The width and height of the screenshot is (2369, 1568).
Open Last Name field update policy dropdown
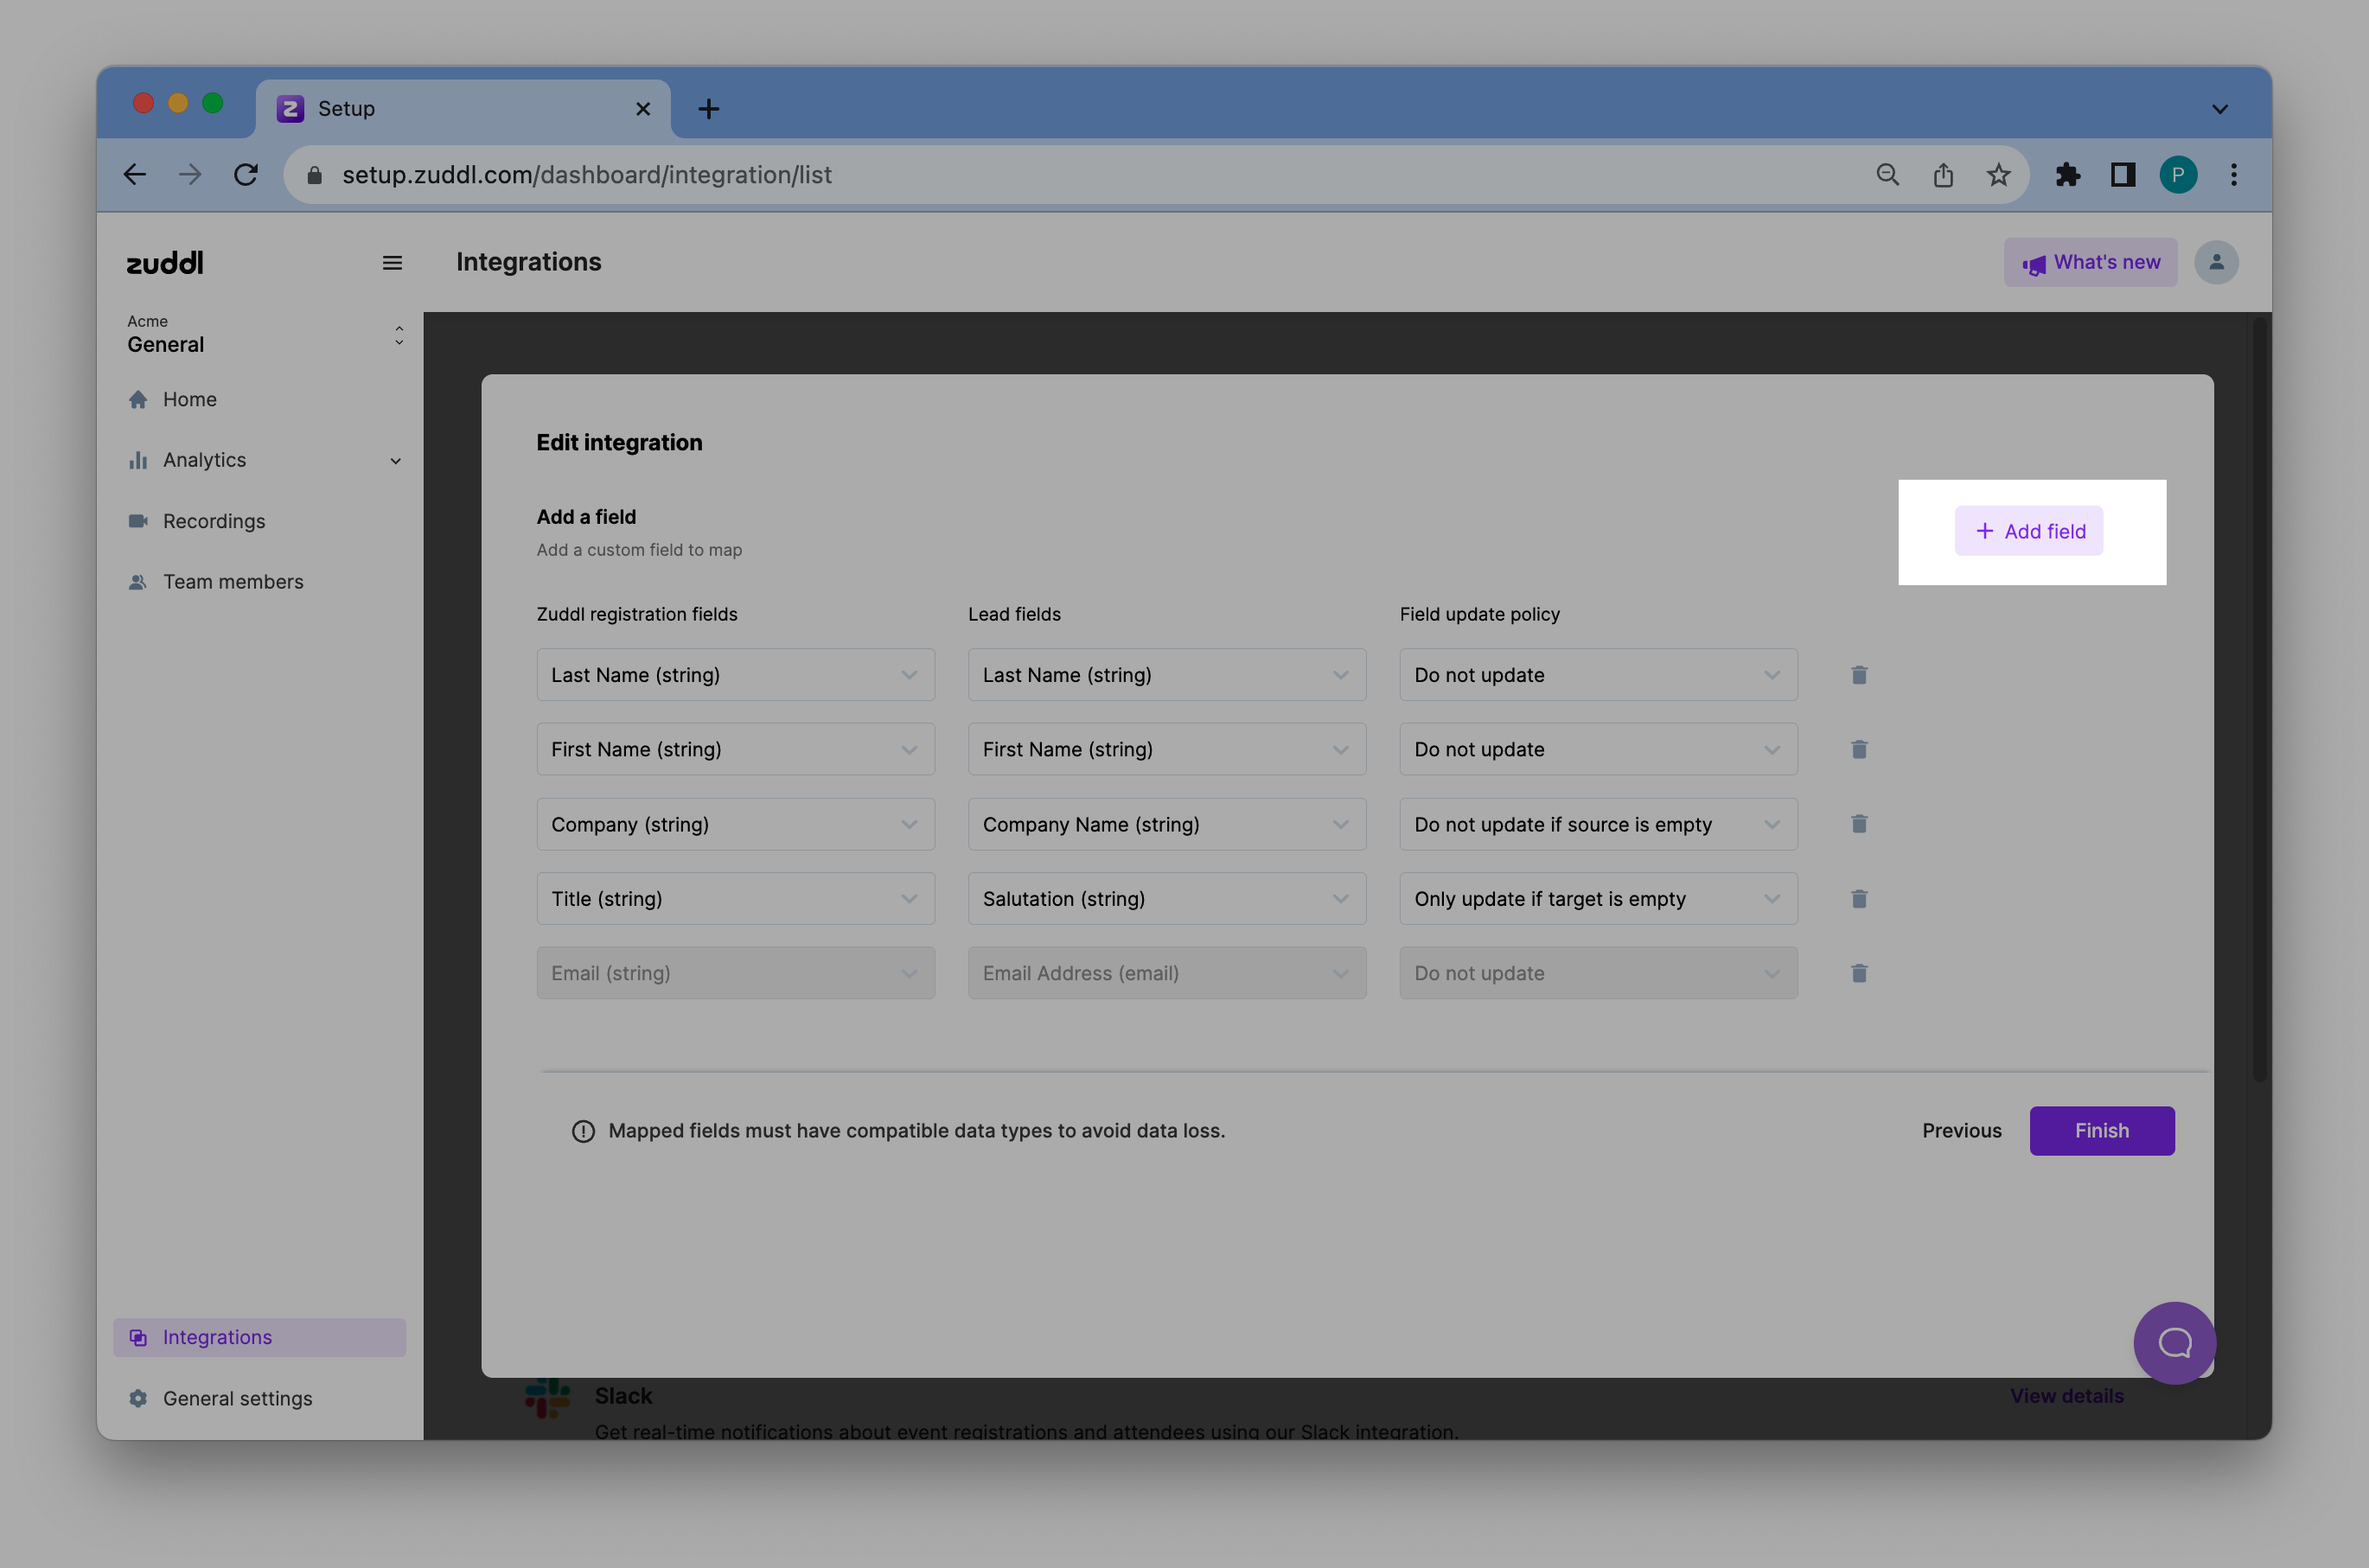click(1597, 675)
